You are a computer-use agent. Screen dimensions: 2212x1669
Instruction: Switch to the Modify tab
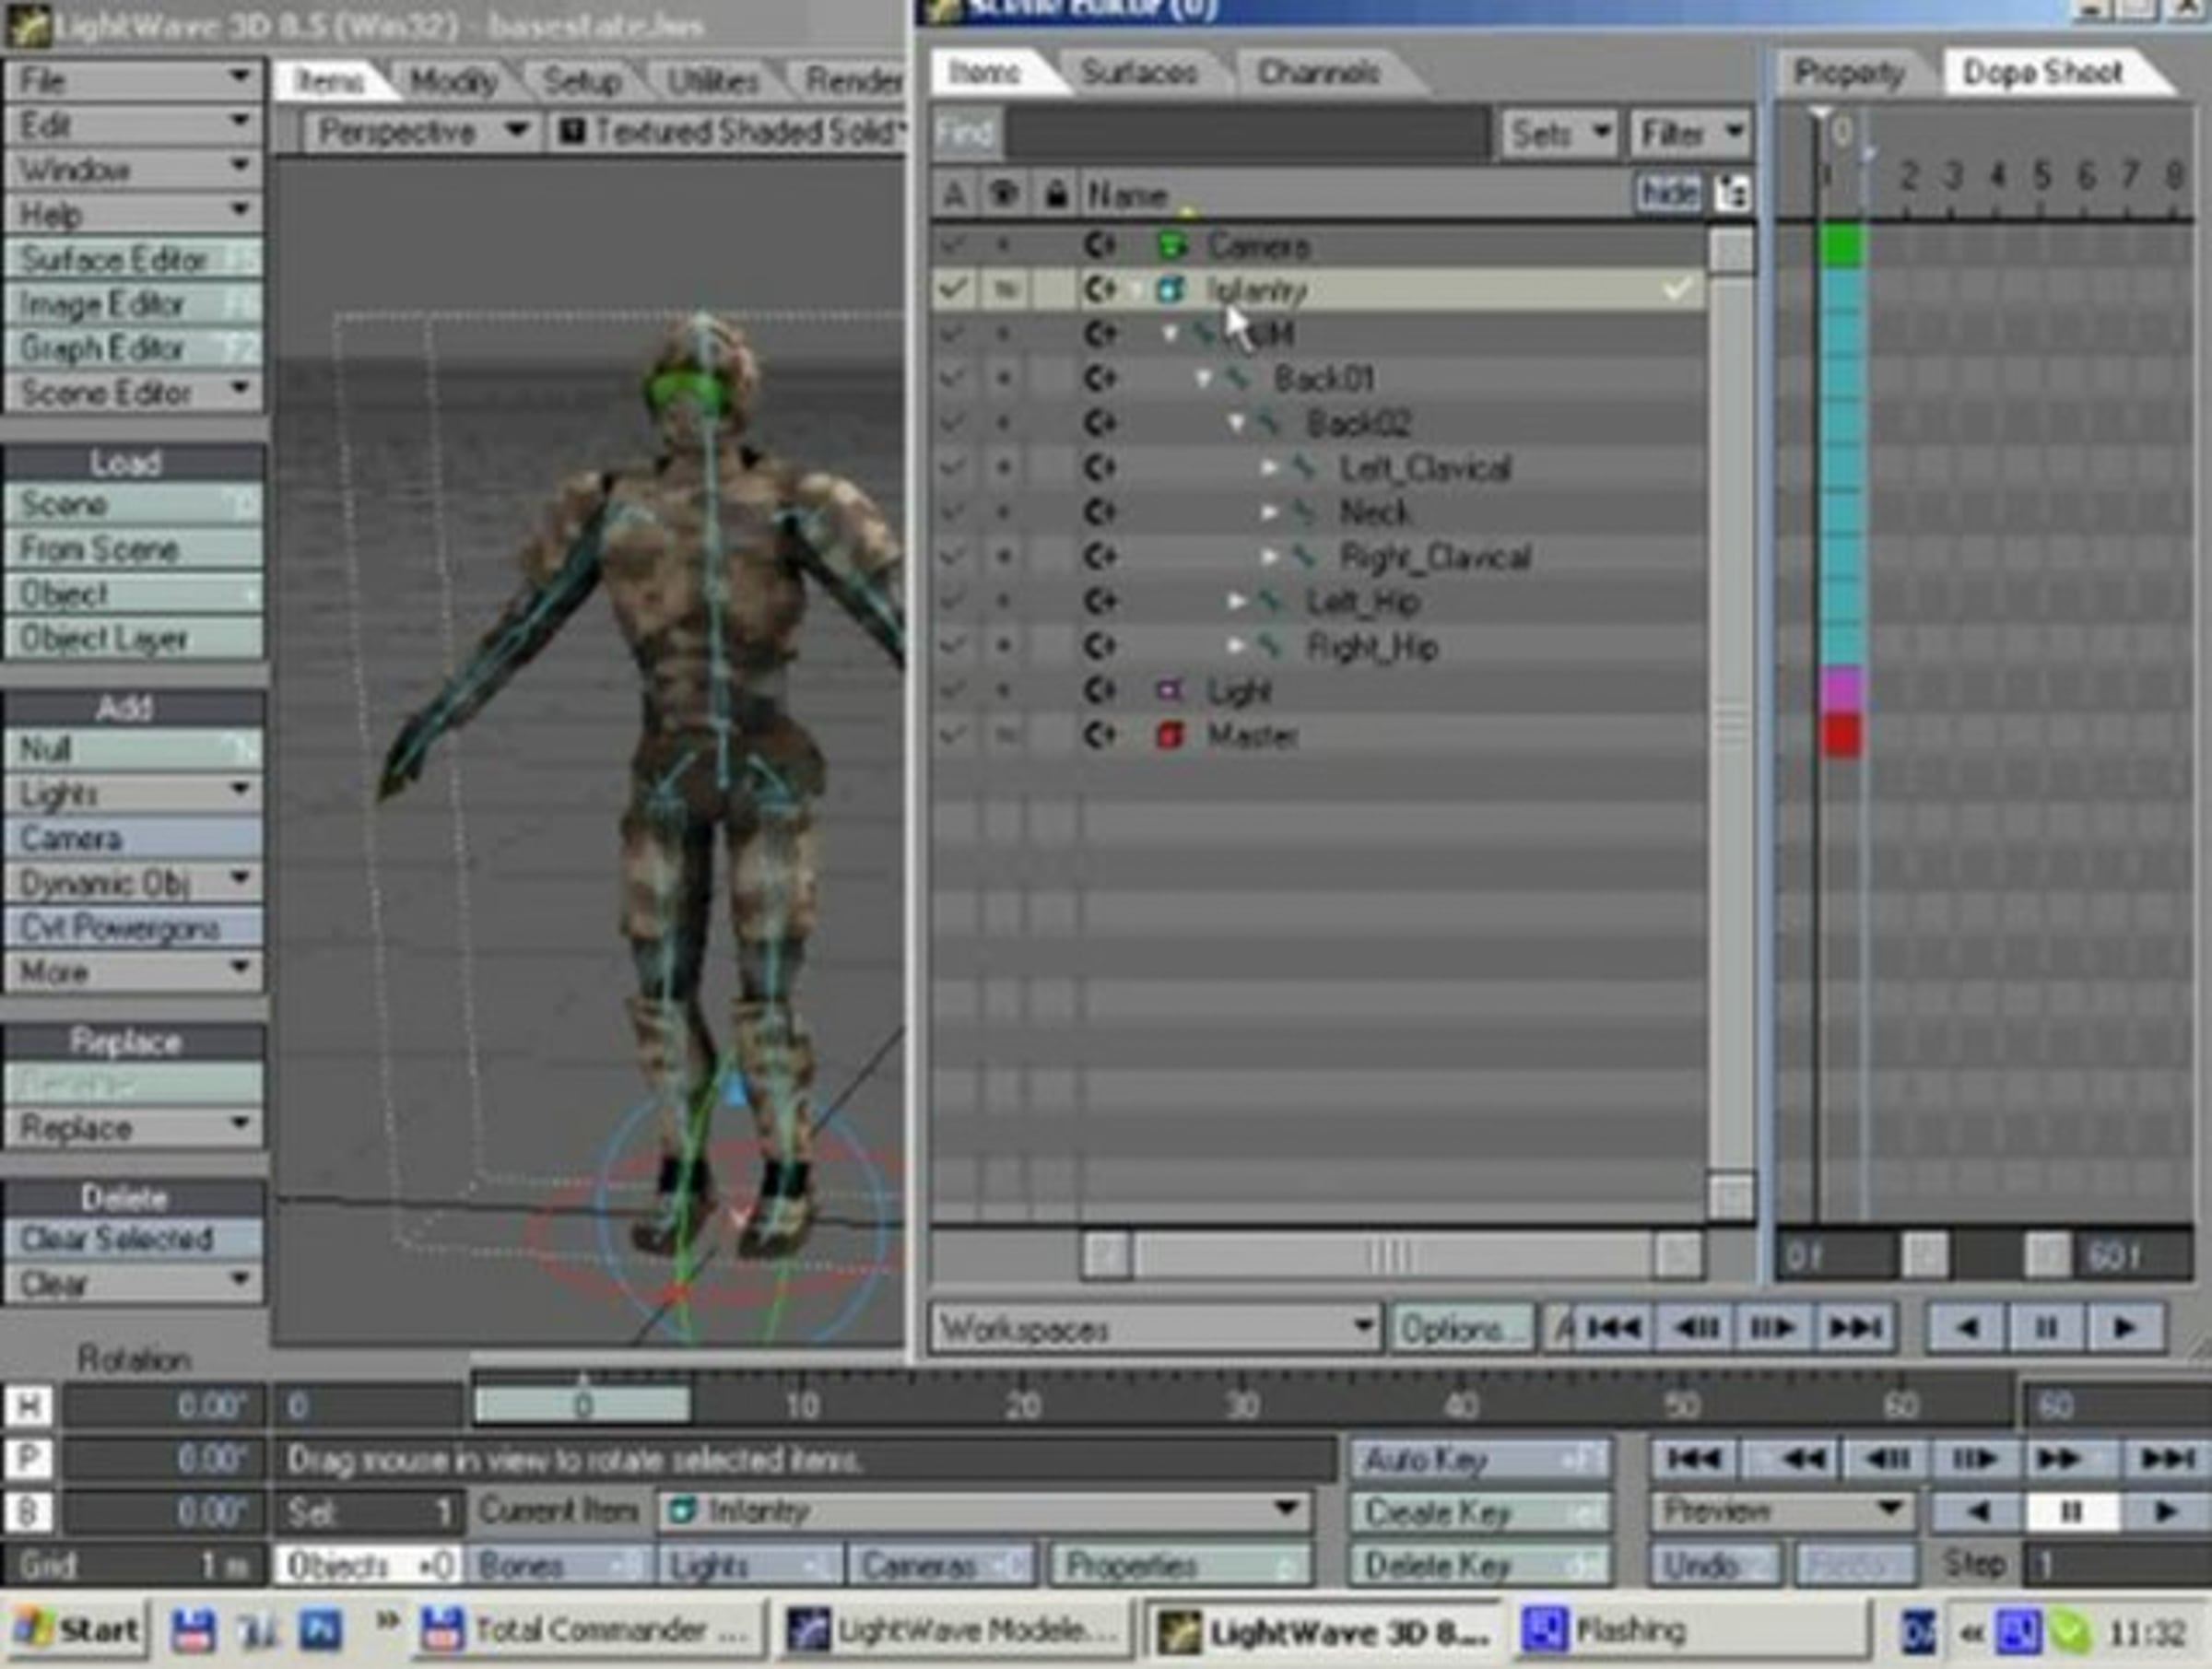(x=455, y=80)
